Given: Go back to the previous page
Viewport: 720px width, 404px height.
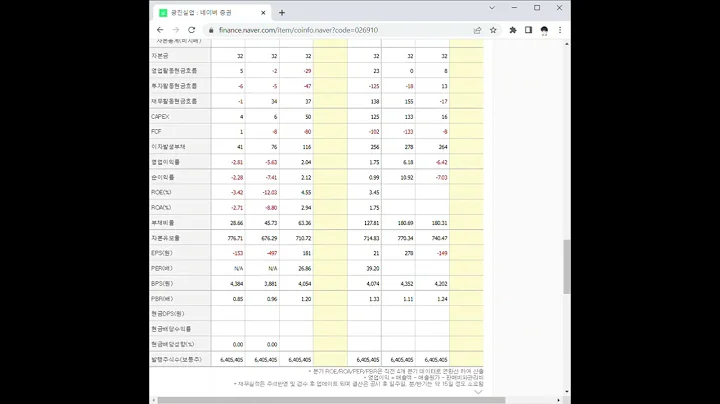Looking at the screenshot, I should [160, 30].
